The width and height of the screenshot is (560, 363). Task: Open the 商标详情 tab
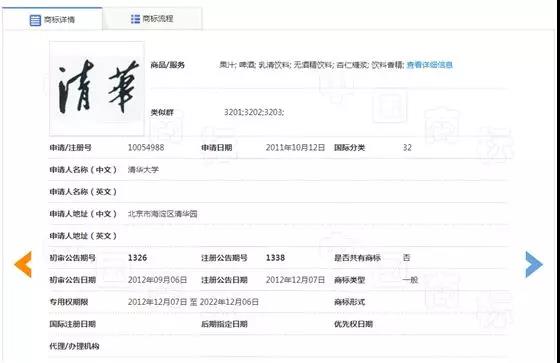coord(52,19)
